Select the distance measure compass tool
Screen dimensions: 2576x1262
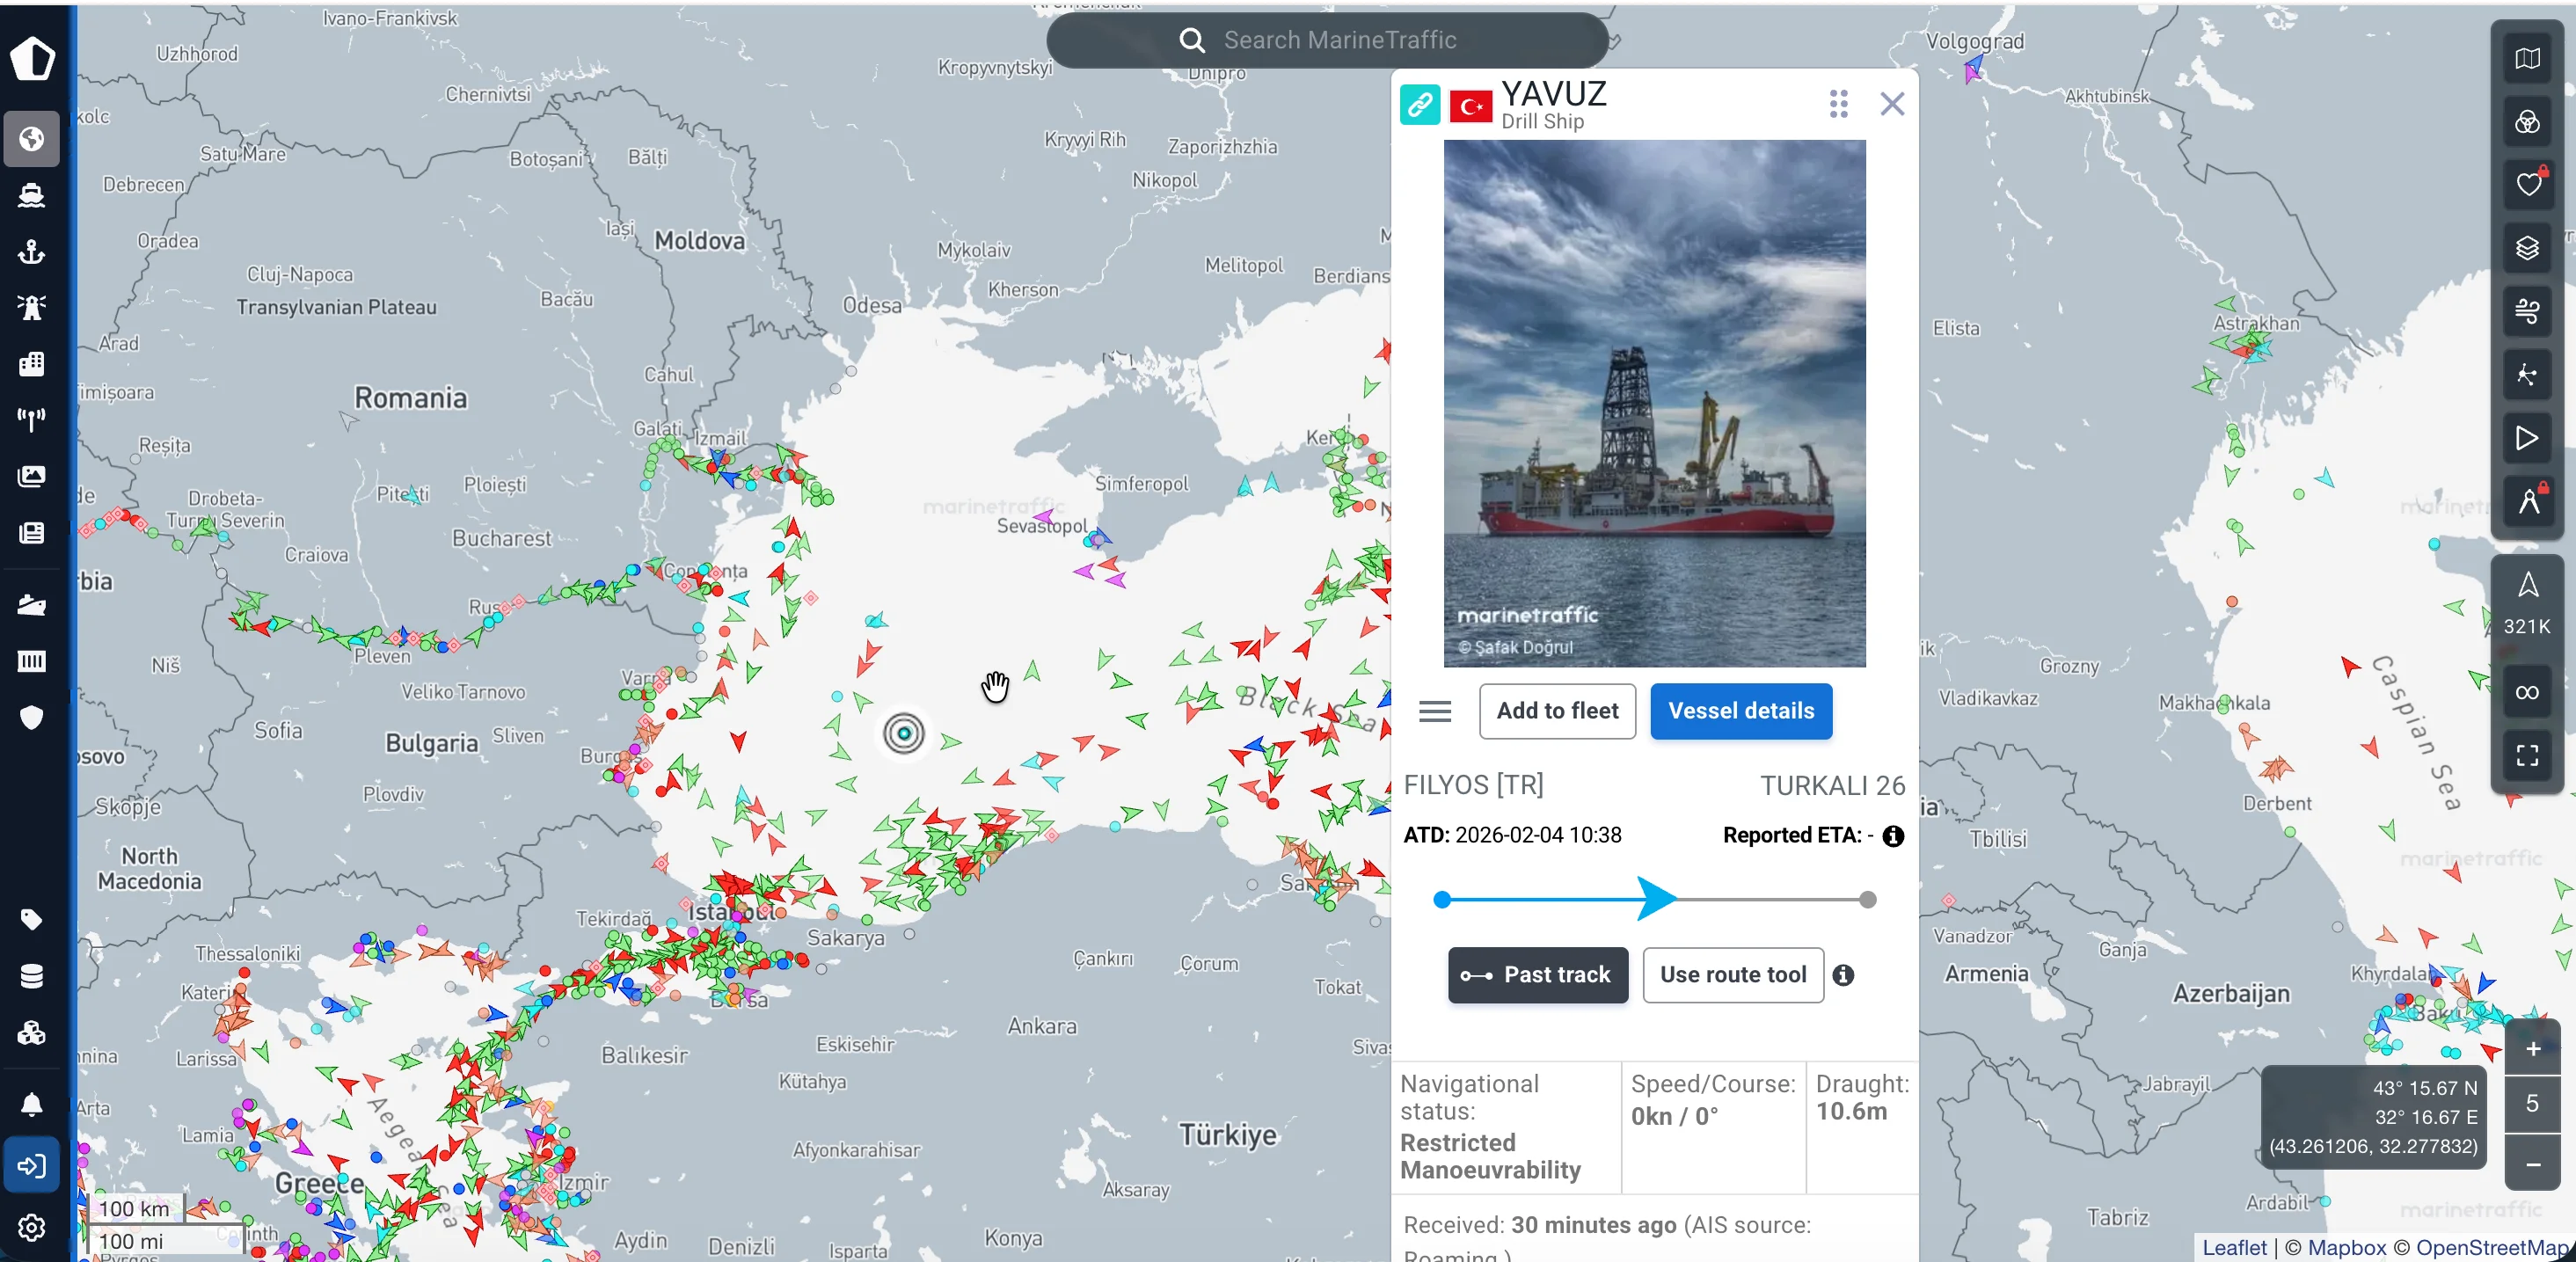coord(2527,501)
